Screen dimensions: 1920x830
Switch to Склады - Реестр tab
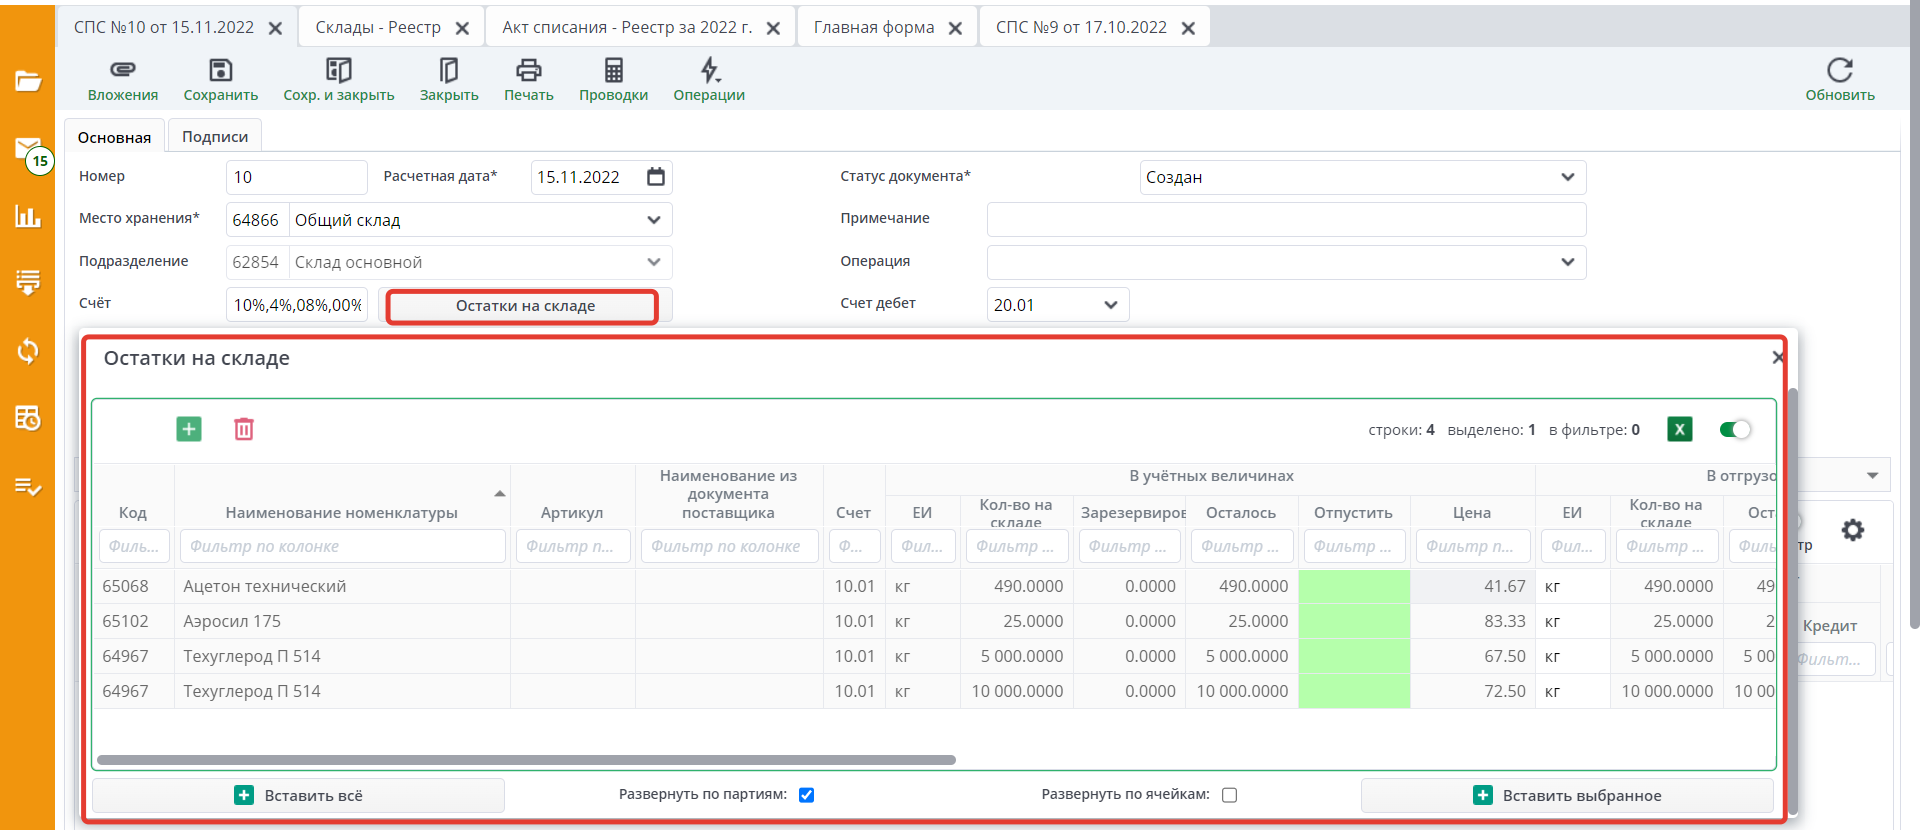378,28
